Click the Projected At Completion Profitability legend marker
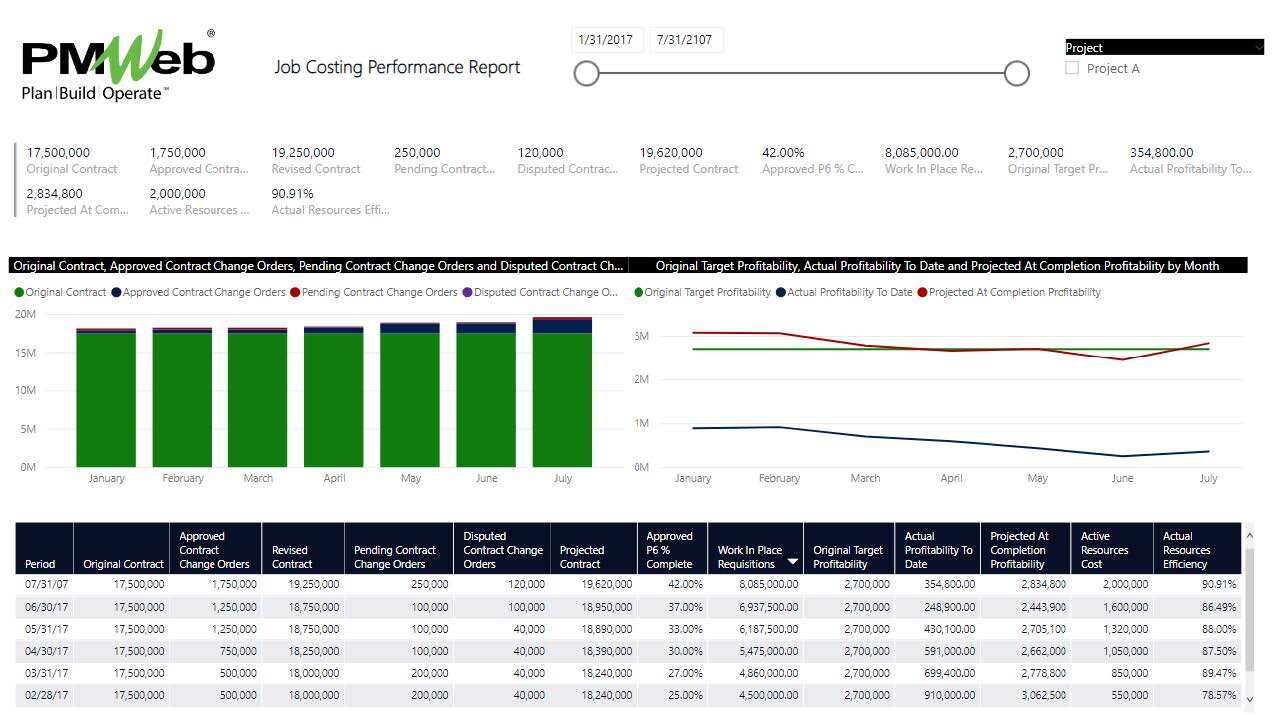 click(x=922, y=293)
